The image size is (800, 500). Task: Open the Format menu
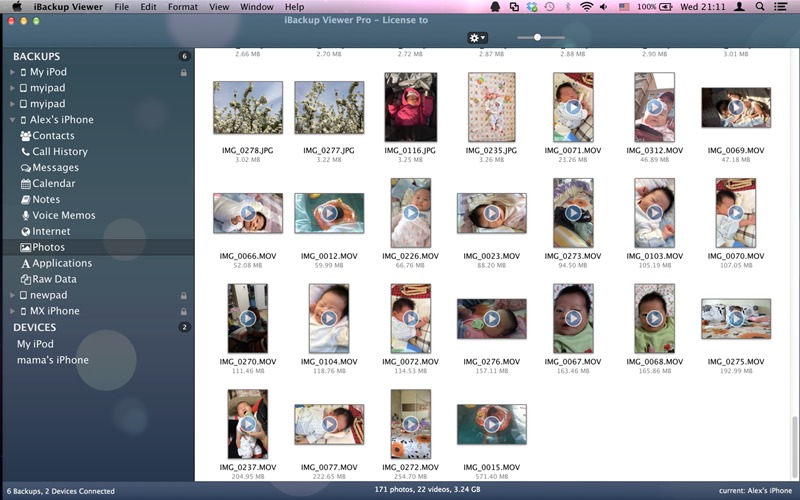(x=182, y=7)
